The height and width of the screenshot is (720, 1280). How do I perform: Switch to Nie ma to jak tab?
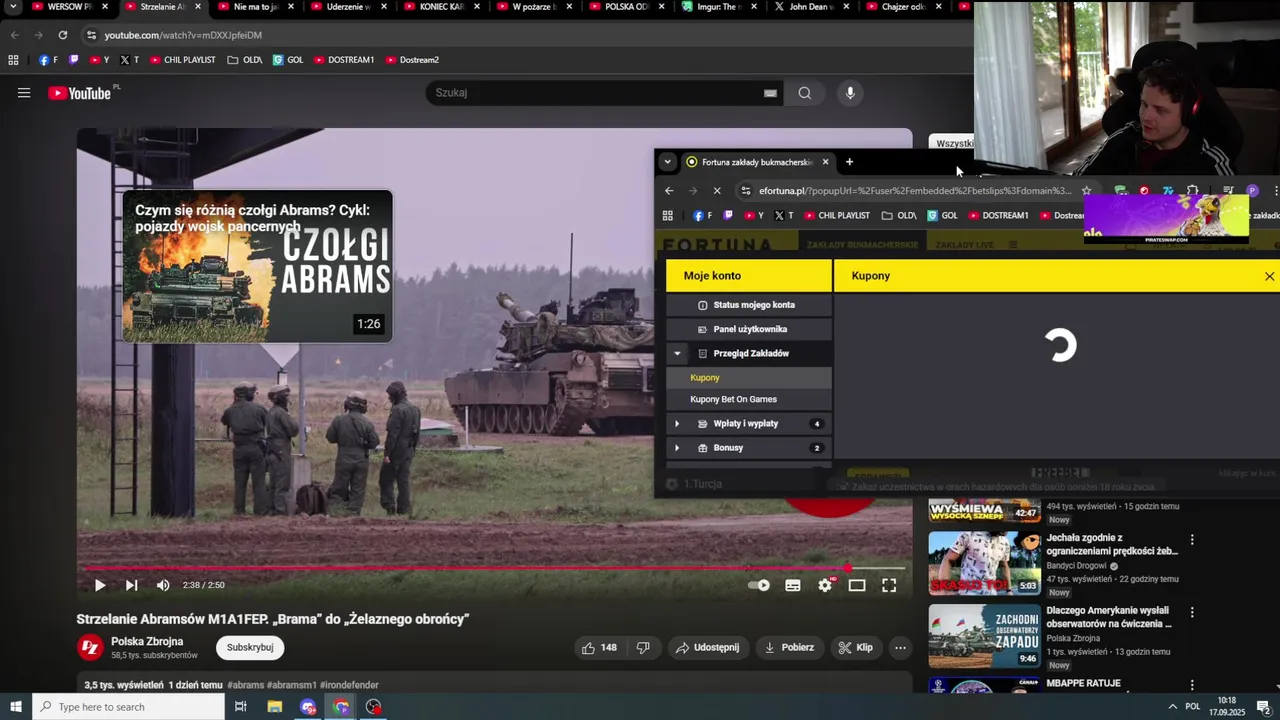(254, 7)
